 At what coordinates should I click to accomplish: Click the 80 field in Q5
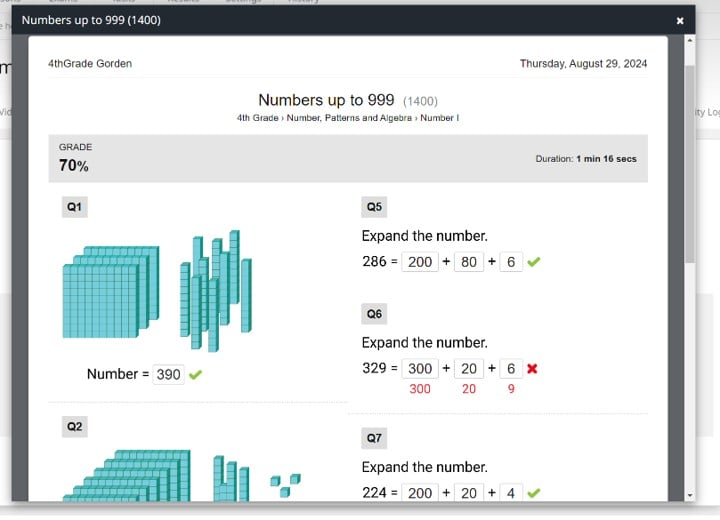click(x=467, y=262)
